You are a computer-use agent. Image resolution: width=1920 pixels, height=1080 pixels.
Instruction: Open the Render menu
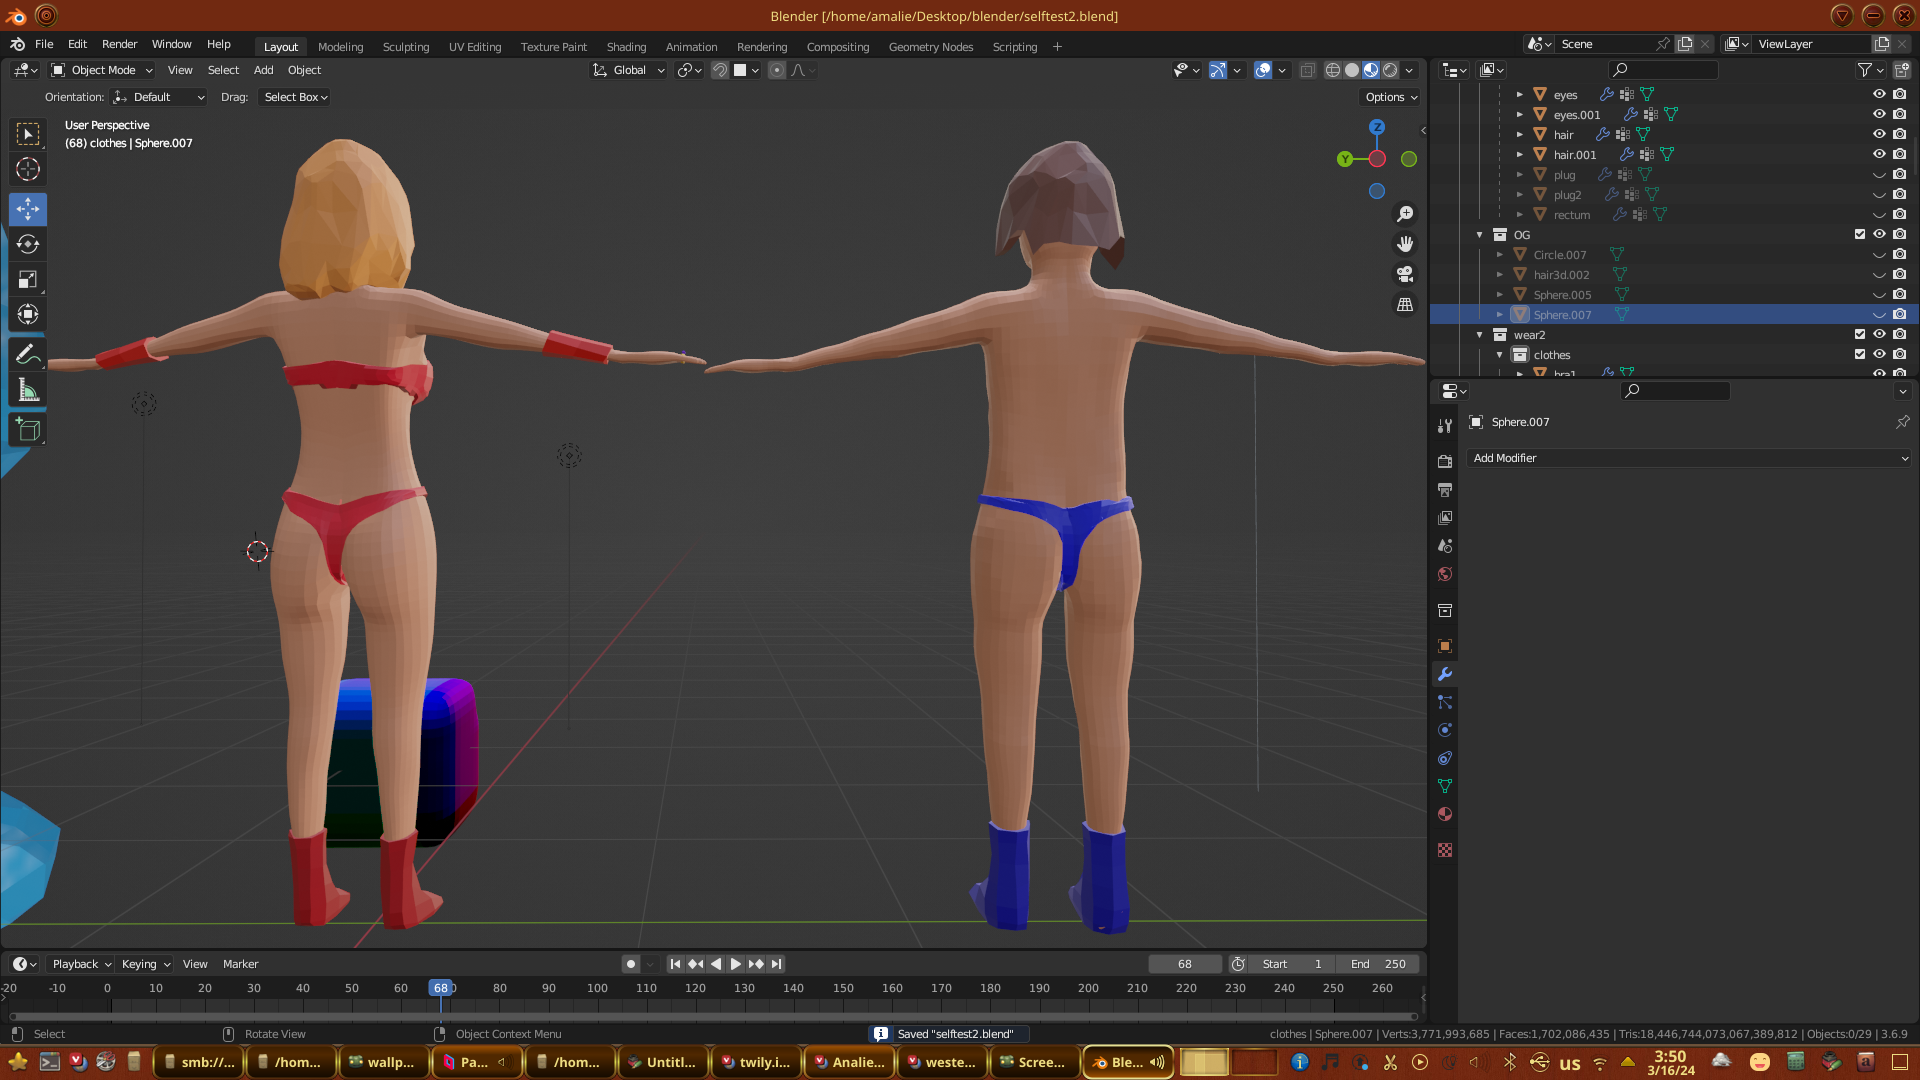tap(119, 44)
